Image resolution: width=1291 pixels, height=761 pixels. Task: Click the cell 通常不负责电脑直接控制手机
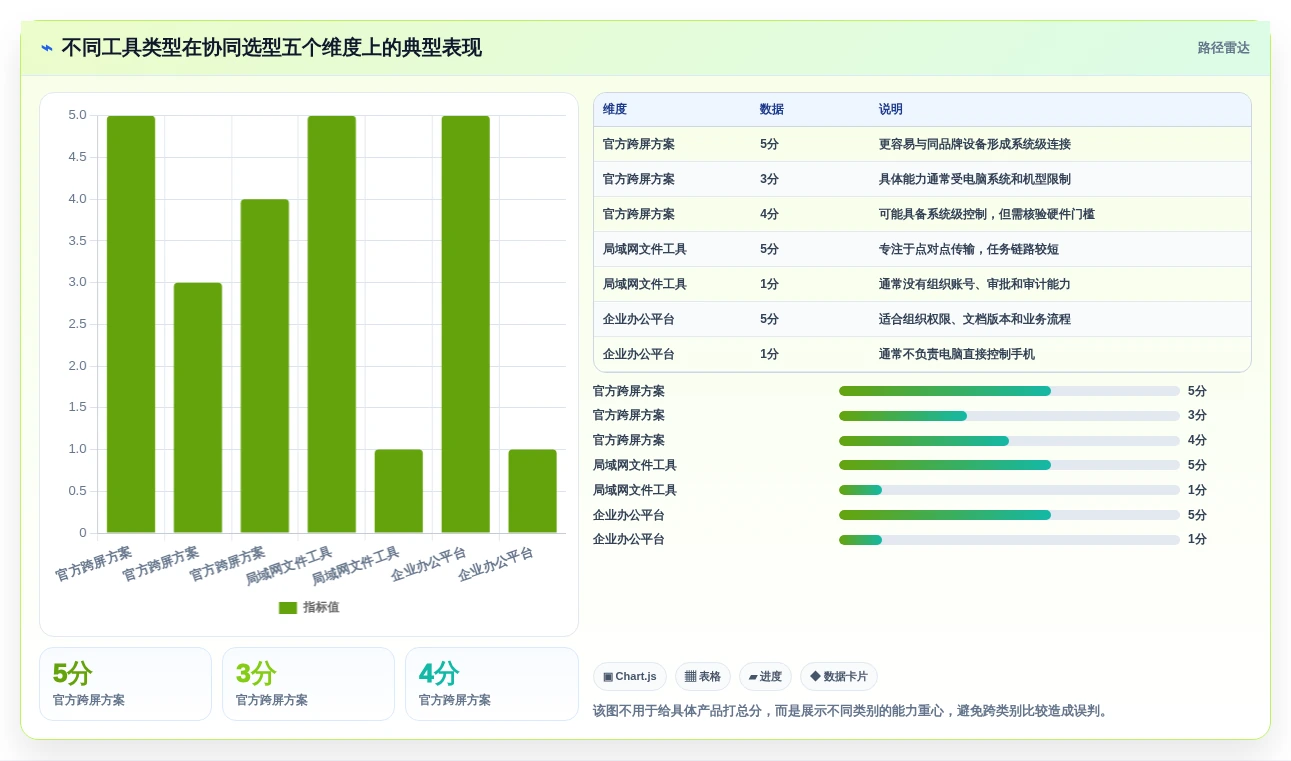click(x=957, y=355)
